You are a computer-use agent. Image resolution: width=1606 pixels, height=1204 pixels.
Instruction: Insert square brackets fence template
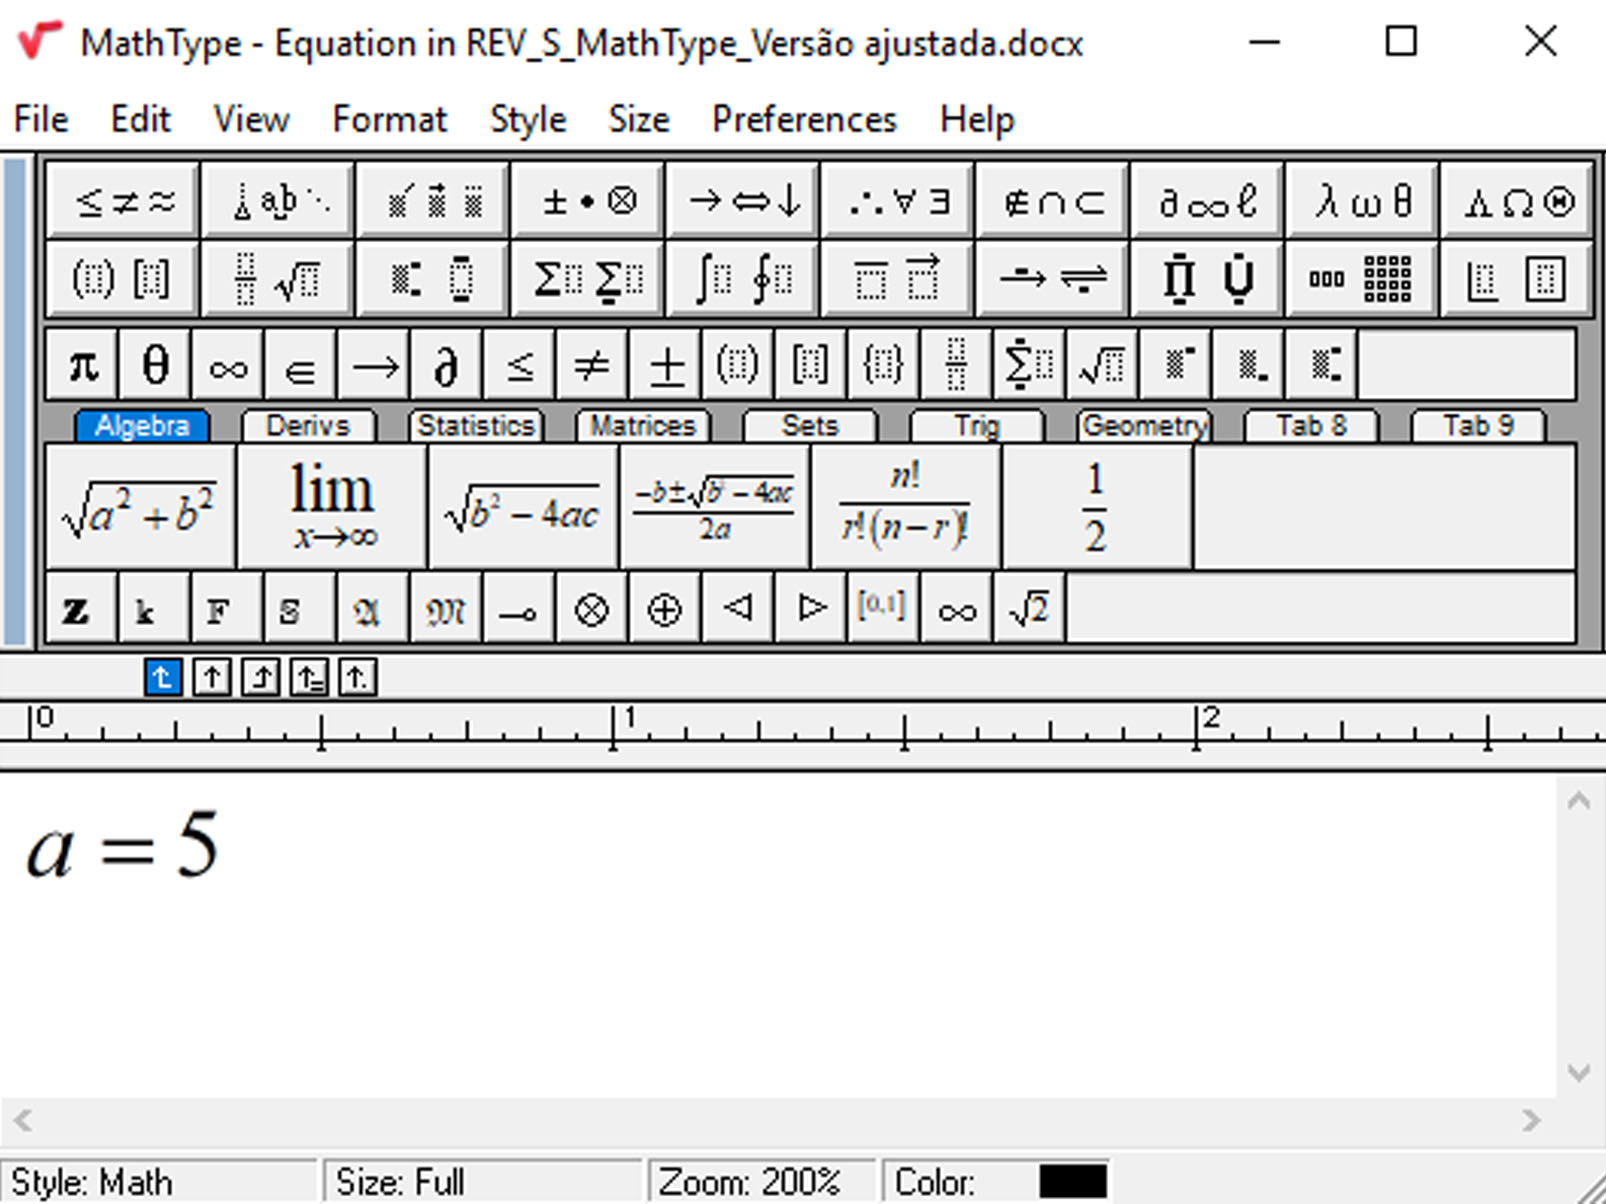pos(812,365)
